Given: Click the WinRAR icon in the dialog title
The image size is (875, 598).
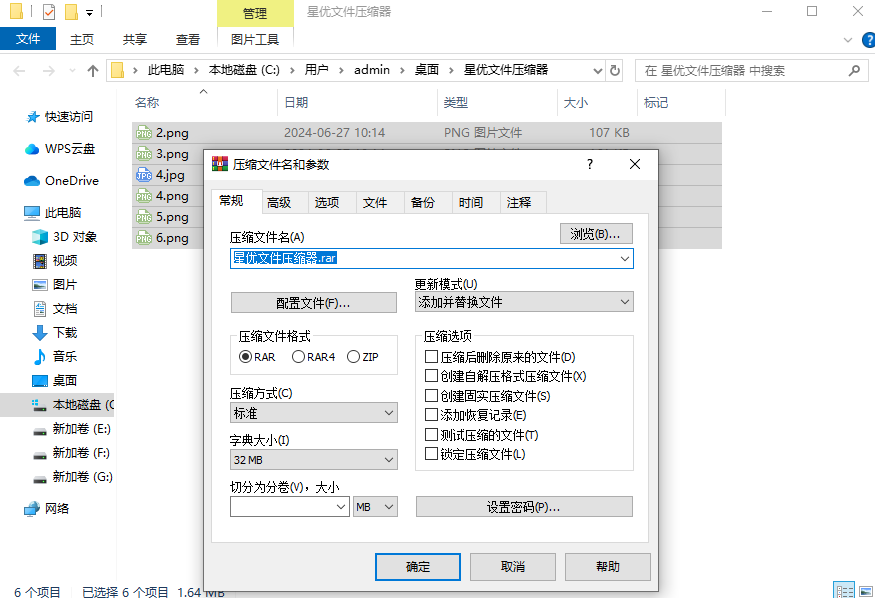Looking at the screenshot, I should 220,164.
